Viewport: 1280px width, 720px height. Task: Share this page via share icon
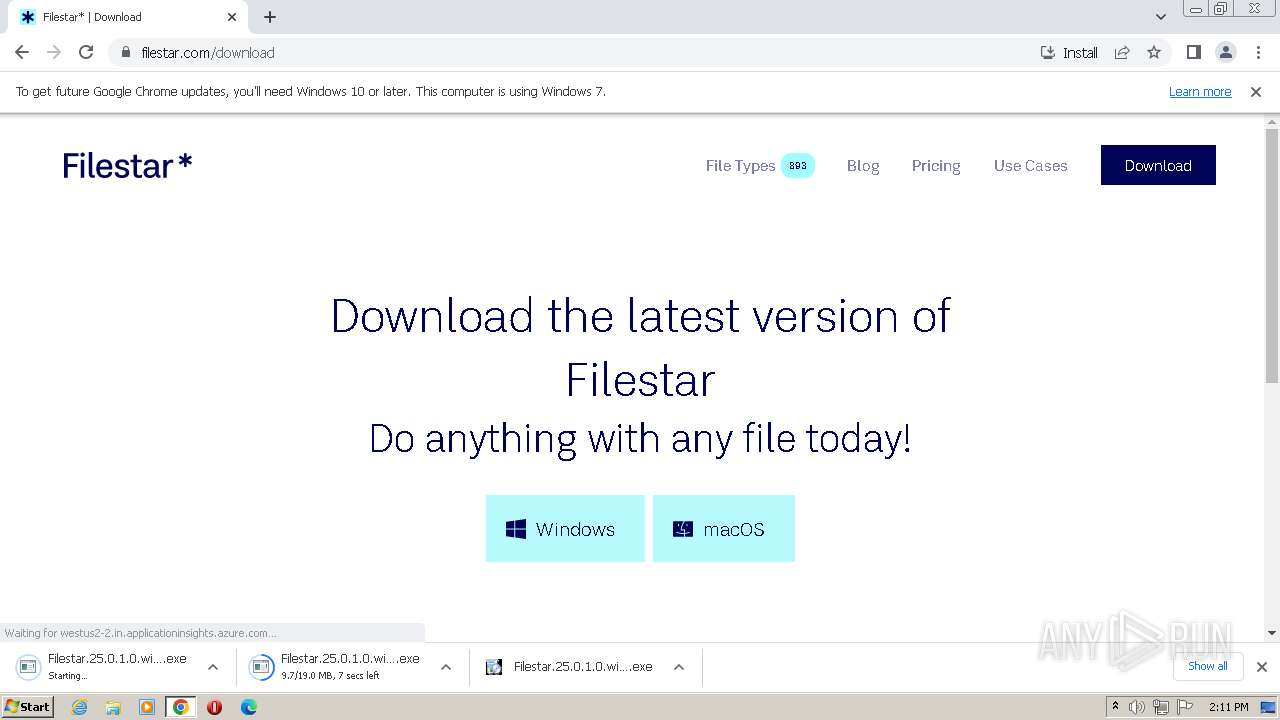tap(1122, 52)
